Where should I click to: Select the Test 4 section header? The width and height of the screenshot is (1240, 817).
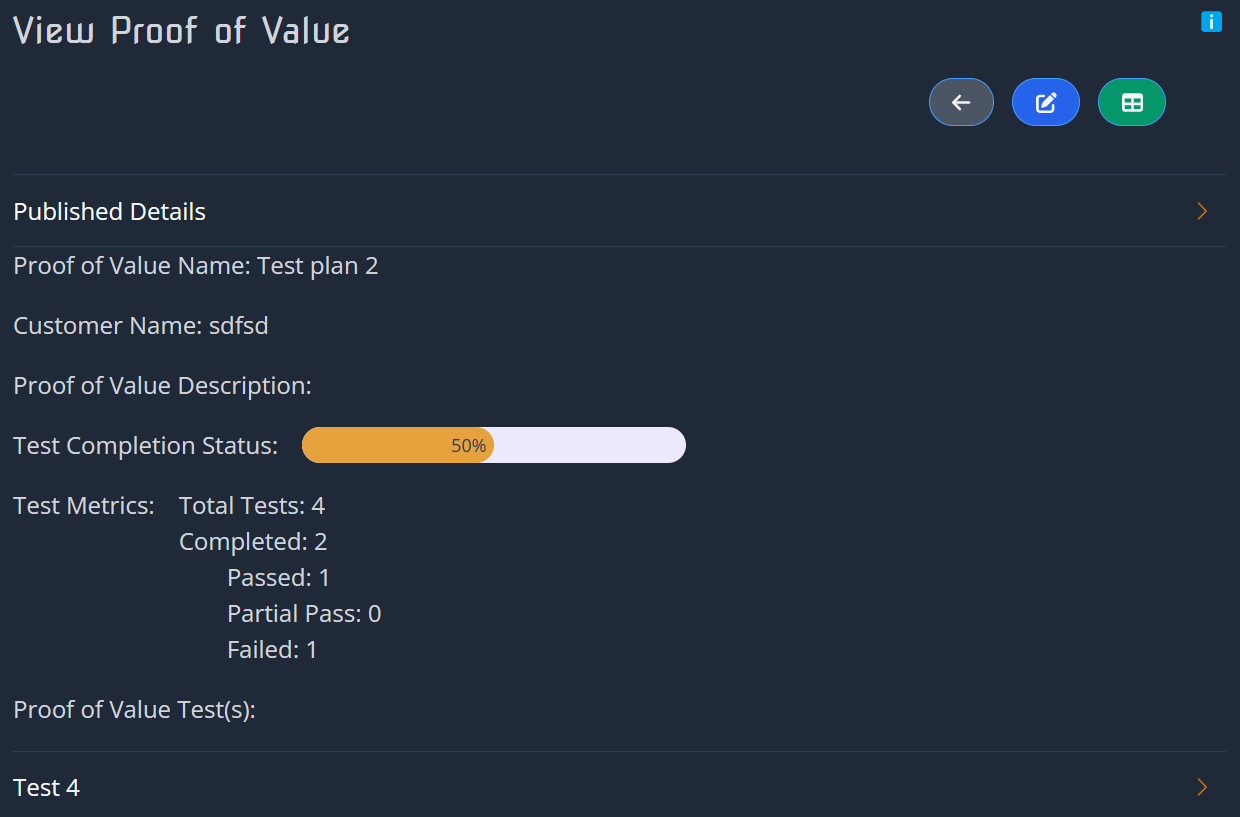[x=47, y=788]
